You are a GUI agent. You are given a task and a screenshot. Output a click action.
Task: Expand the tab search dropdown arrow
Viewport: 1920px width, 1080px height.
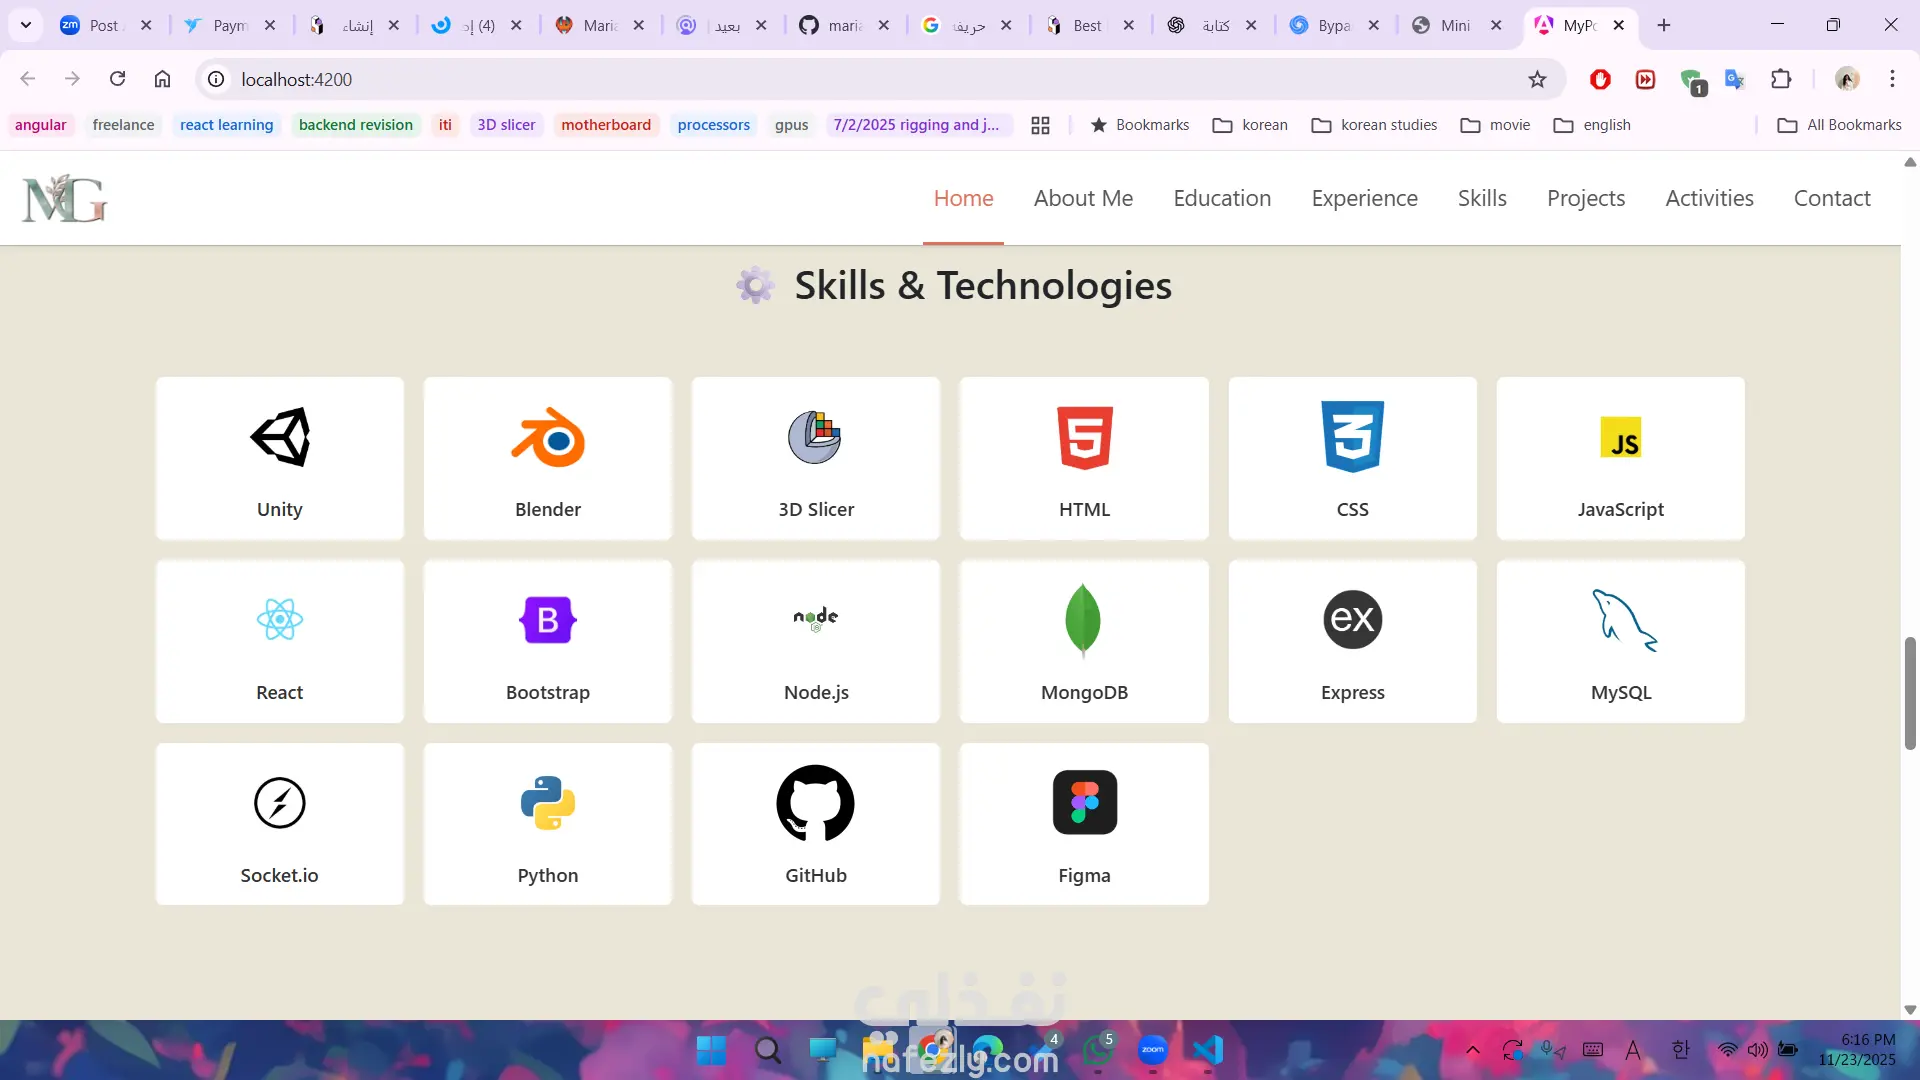click(x=26, y=25)
